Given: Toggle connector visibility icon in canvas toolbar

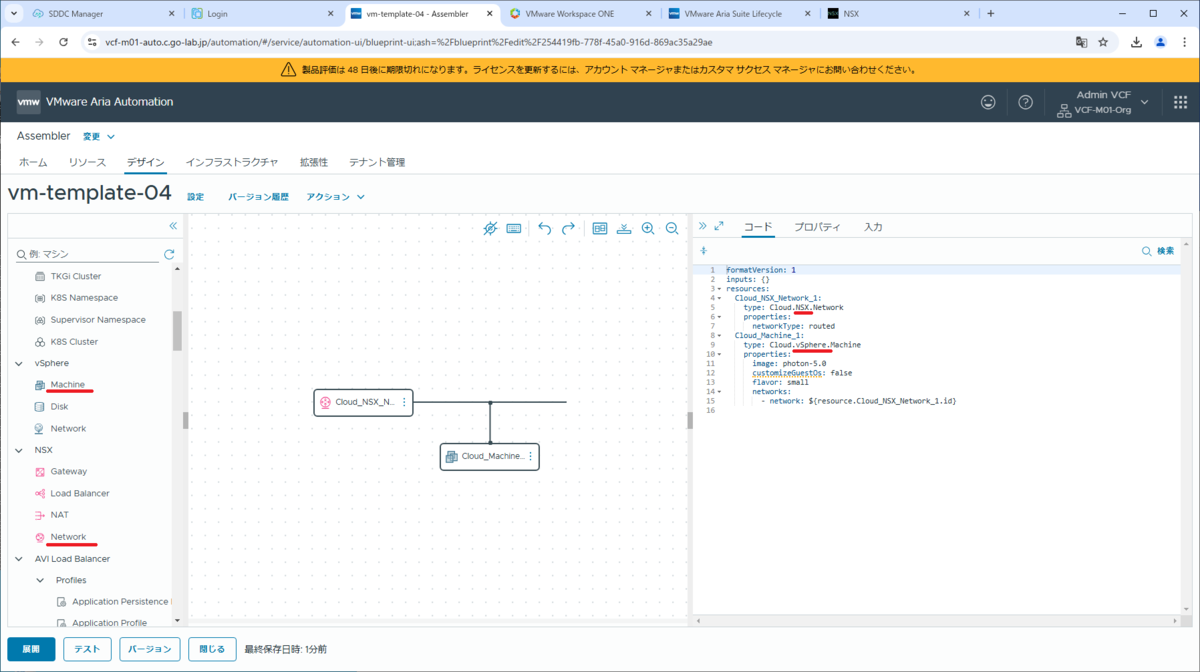Looking at the screenshot, I should click(490, 228).
